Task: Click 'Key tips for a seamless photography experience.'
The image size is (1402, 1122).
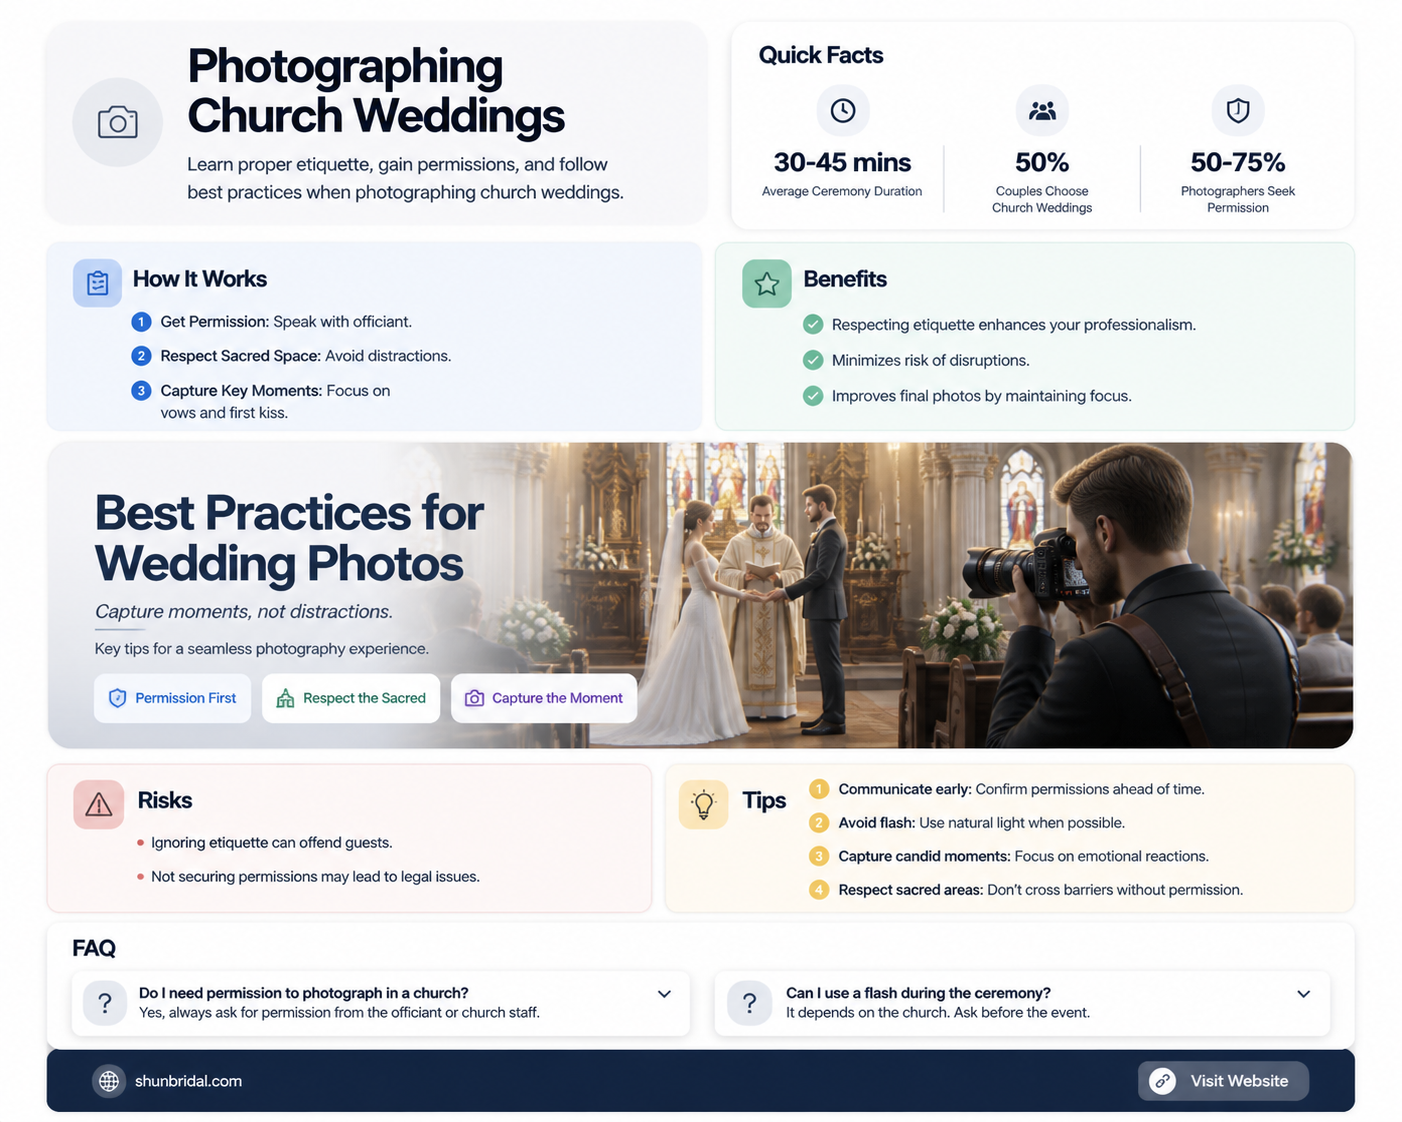Action: coord(262,649)
